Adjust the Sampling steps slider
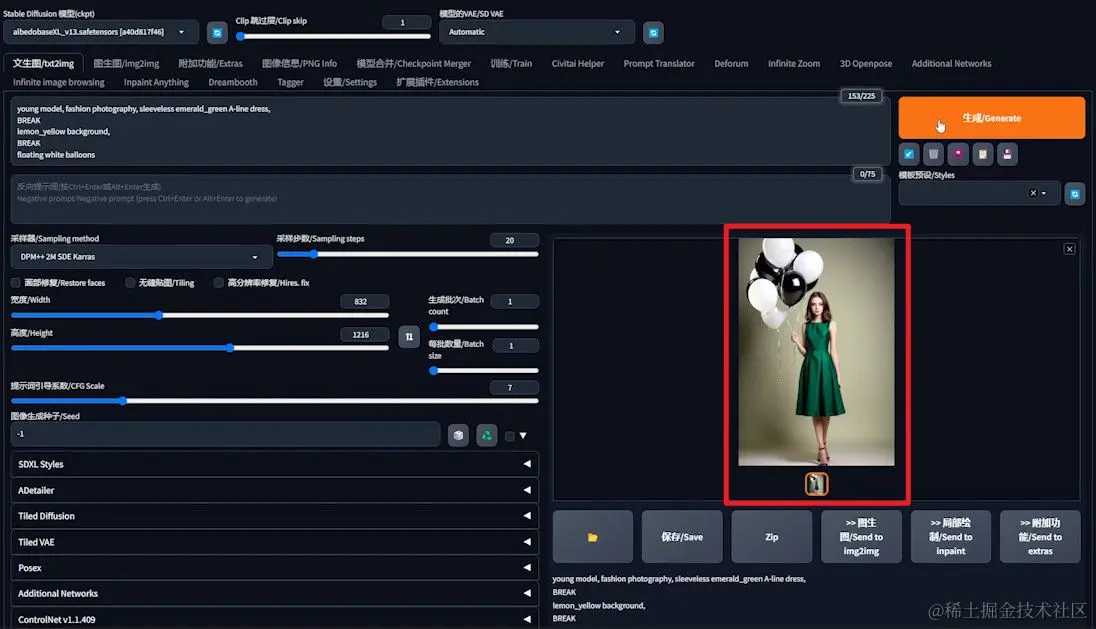 point(408,254)
